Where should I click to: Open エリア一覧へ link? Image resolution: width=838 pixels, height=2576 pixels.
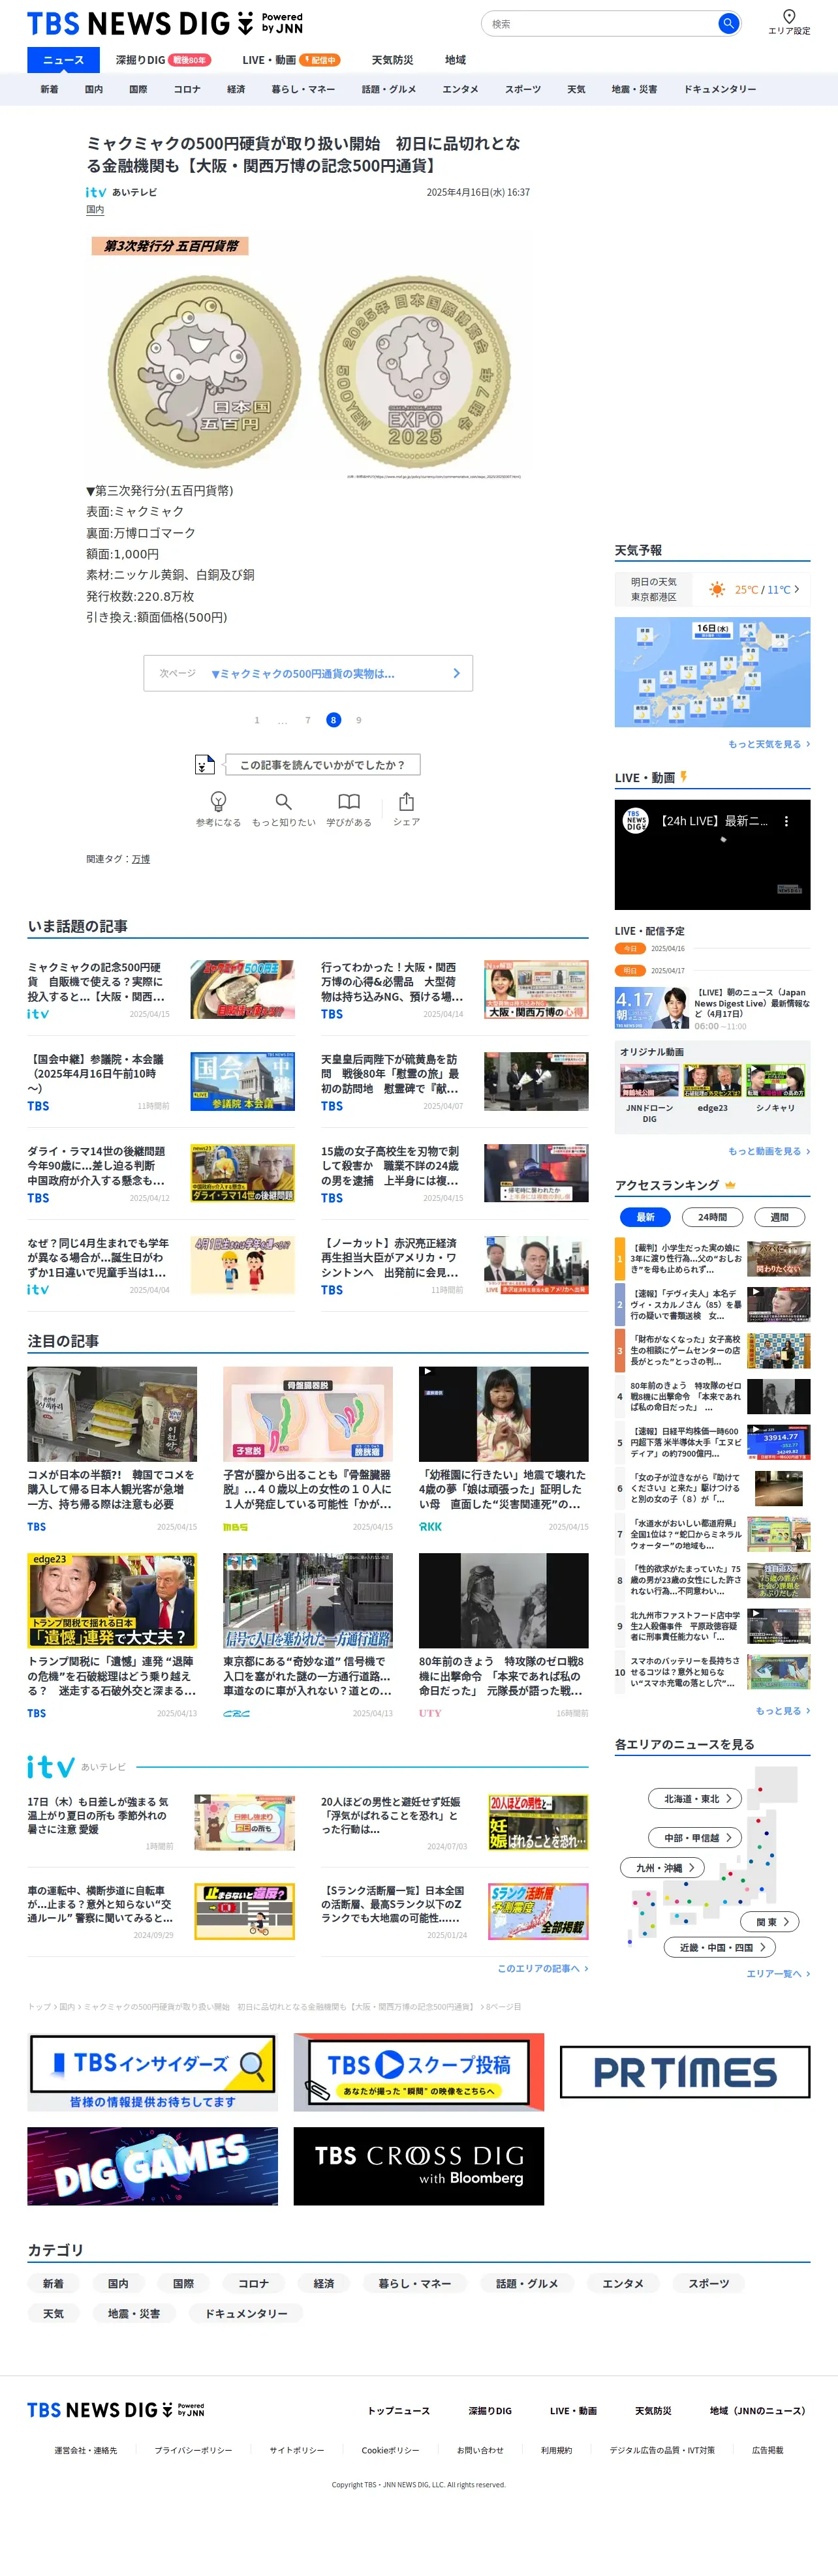(x=778, y=1973)
